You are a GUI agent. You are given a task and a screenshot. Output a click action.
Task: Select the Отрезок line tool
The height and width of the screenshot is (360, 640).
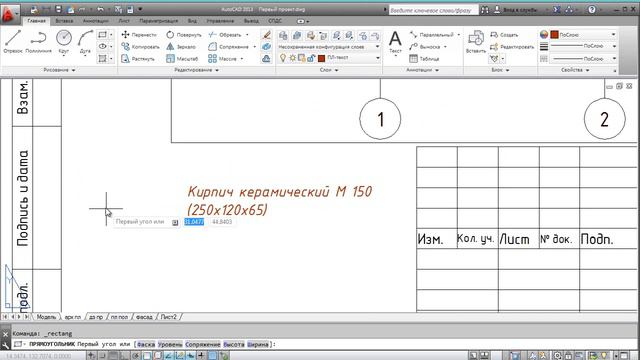pos(13,42)
